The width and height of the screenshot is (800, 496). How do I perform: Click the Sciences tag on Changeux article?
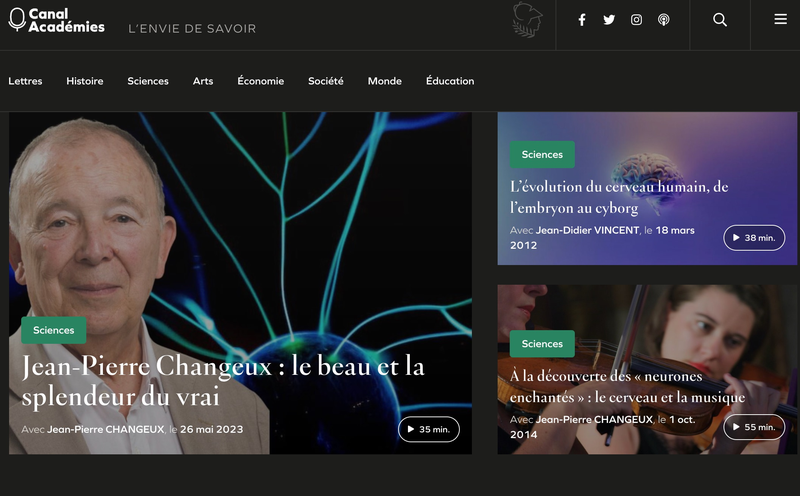click(x=54, y=330)
